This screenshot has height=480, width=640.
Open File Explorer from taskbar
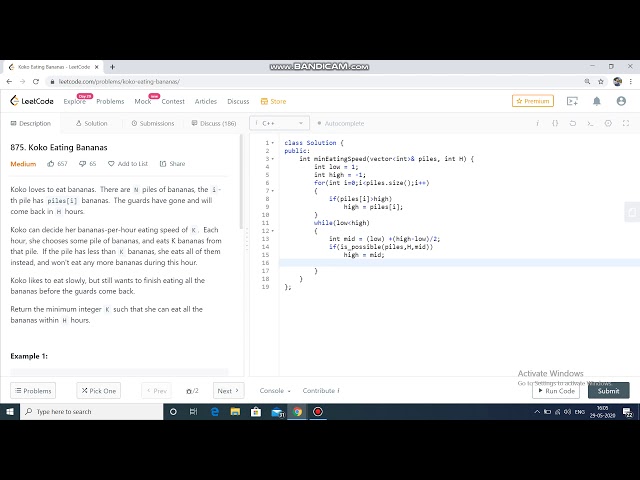(235, 411)
